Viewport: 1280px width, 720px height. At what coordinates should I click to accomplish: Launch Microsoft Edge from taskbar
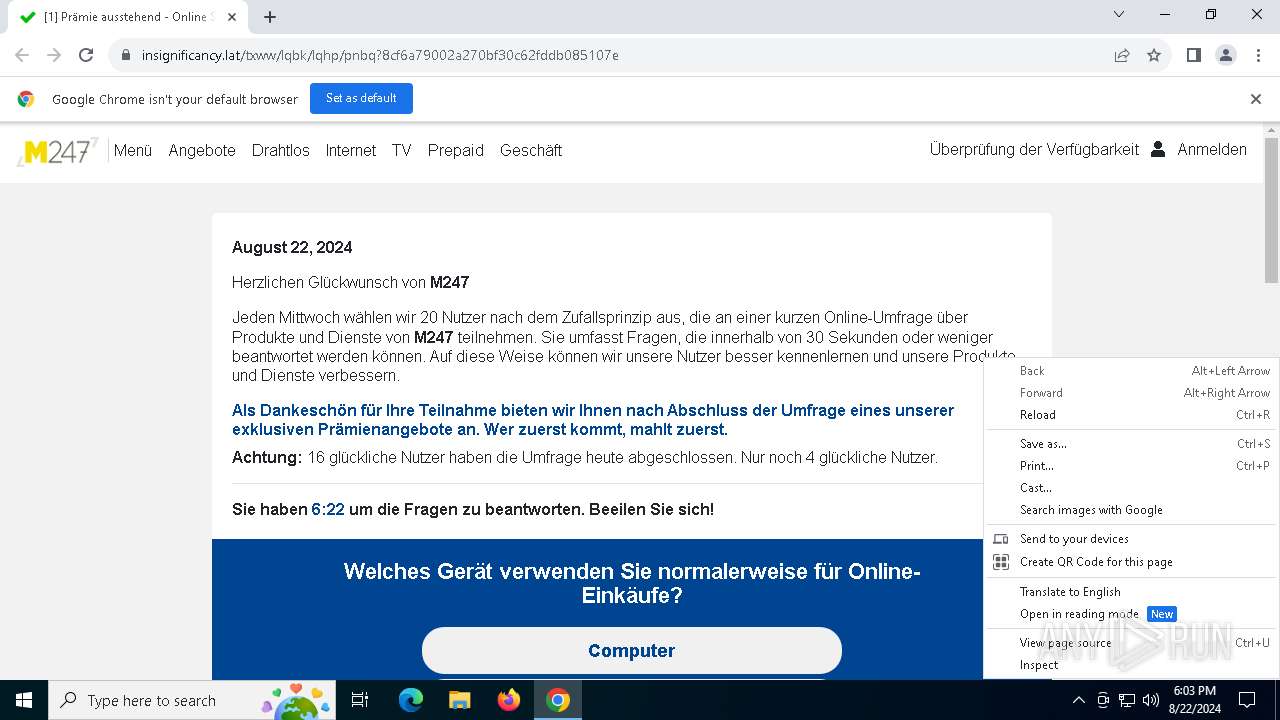(411, 700)
